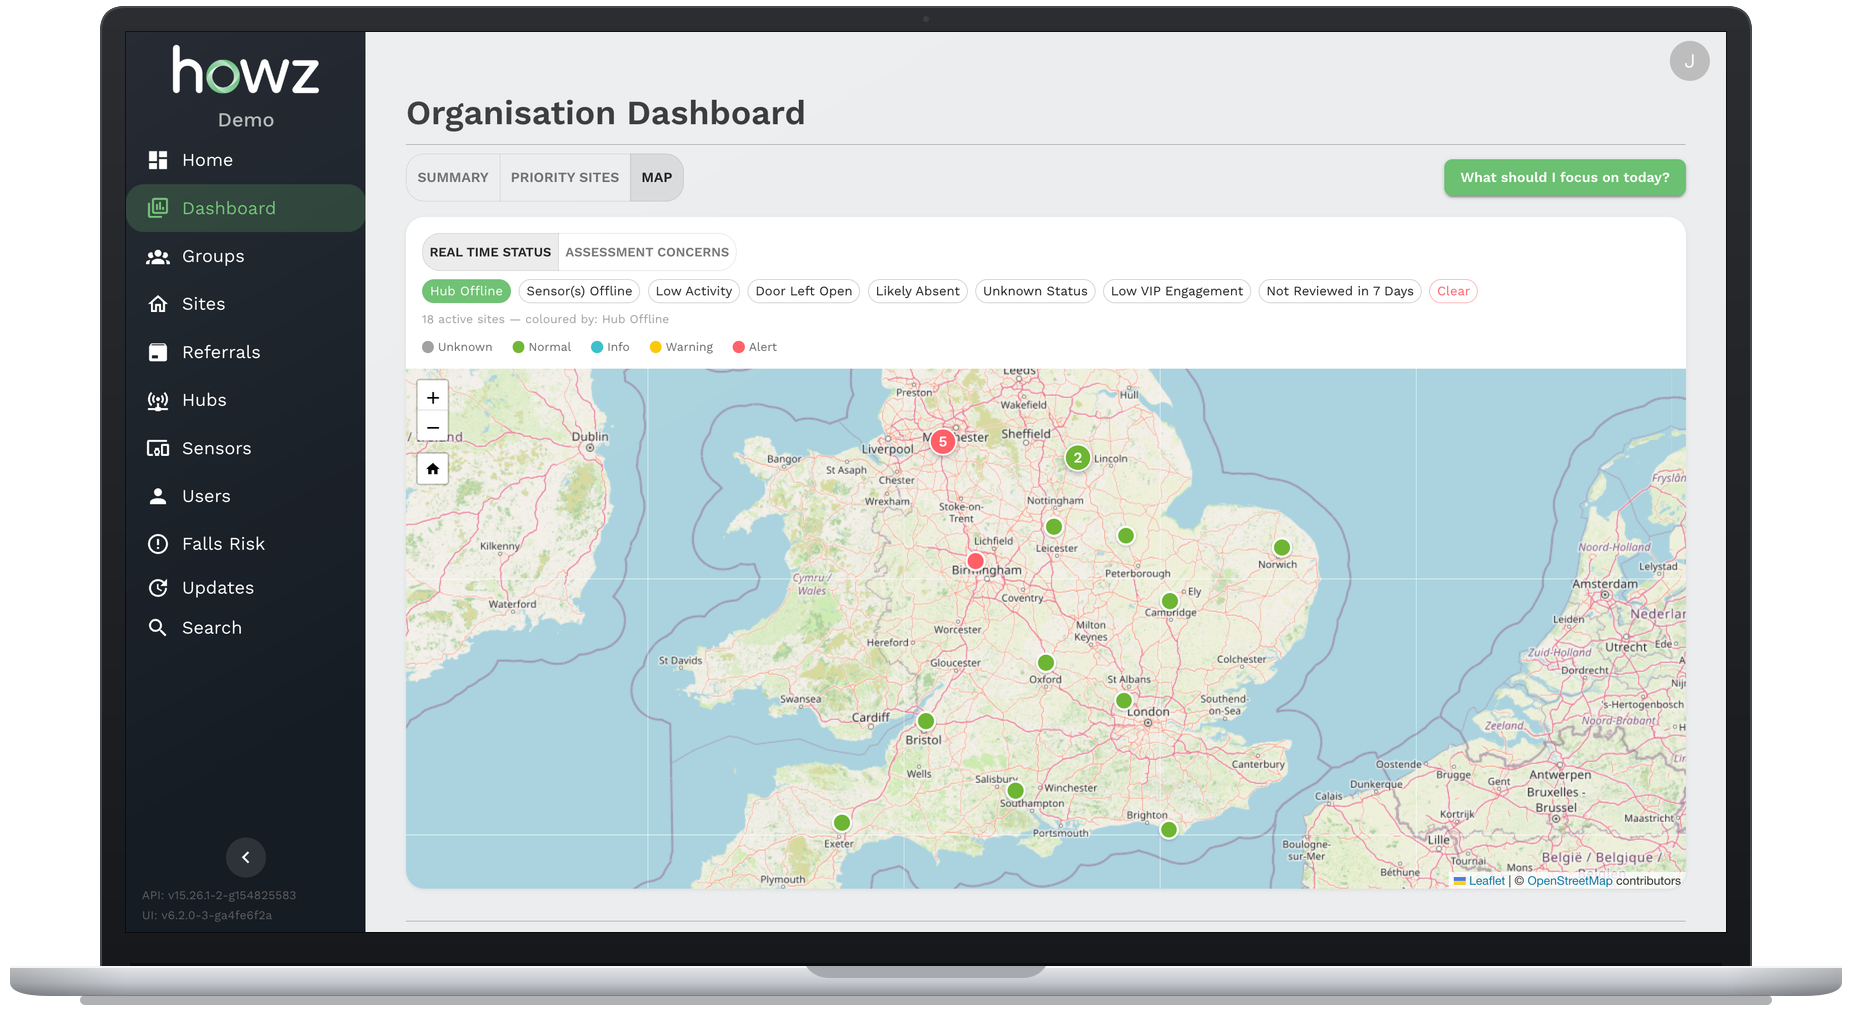
Task: Toggle the Hub Offline filter chip
Action: tap(466, 291)
